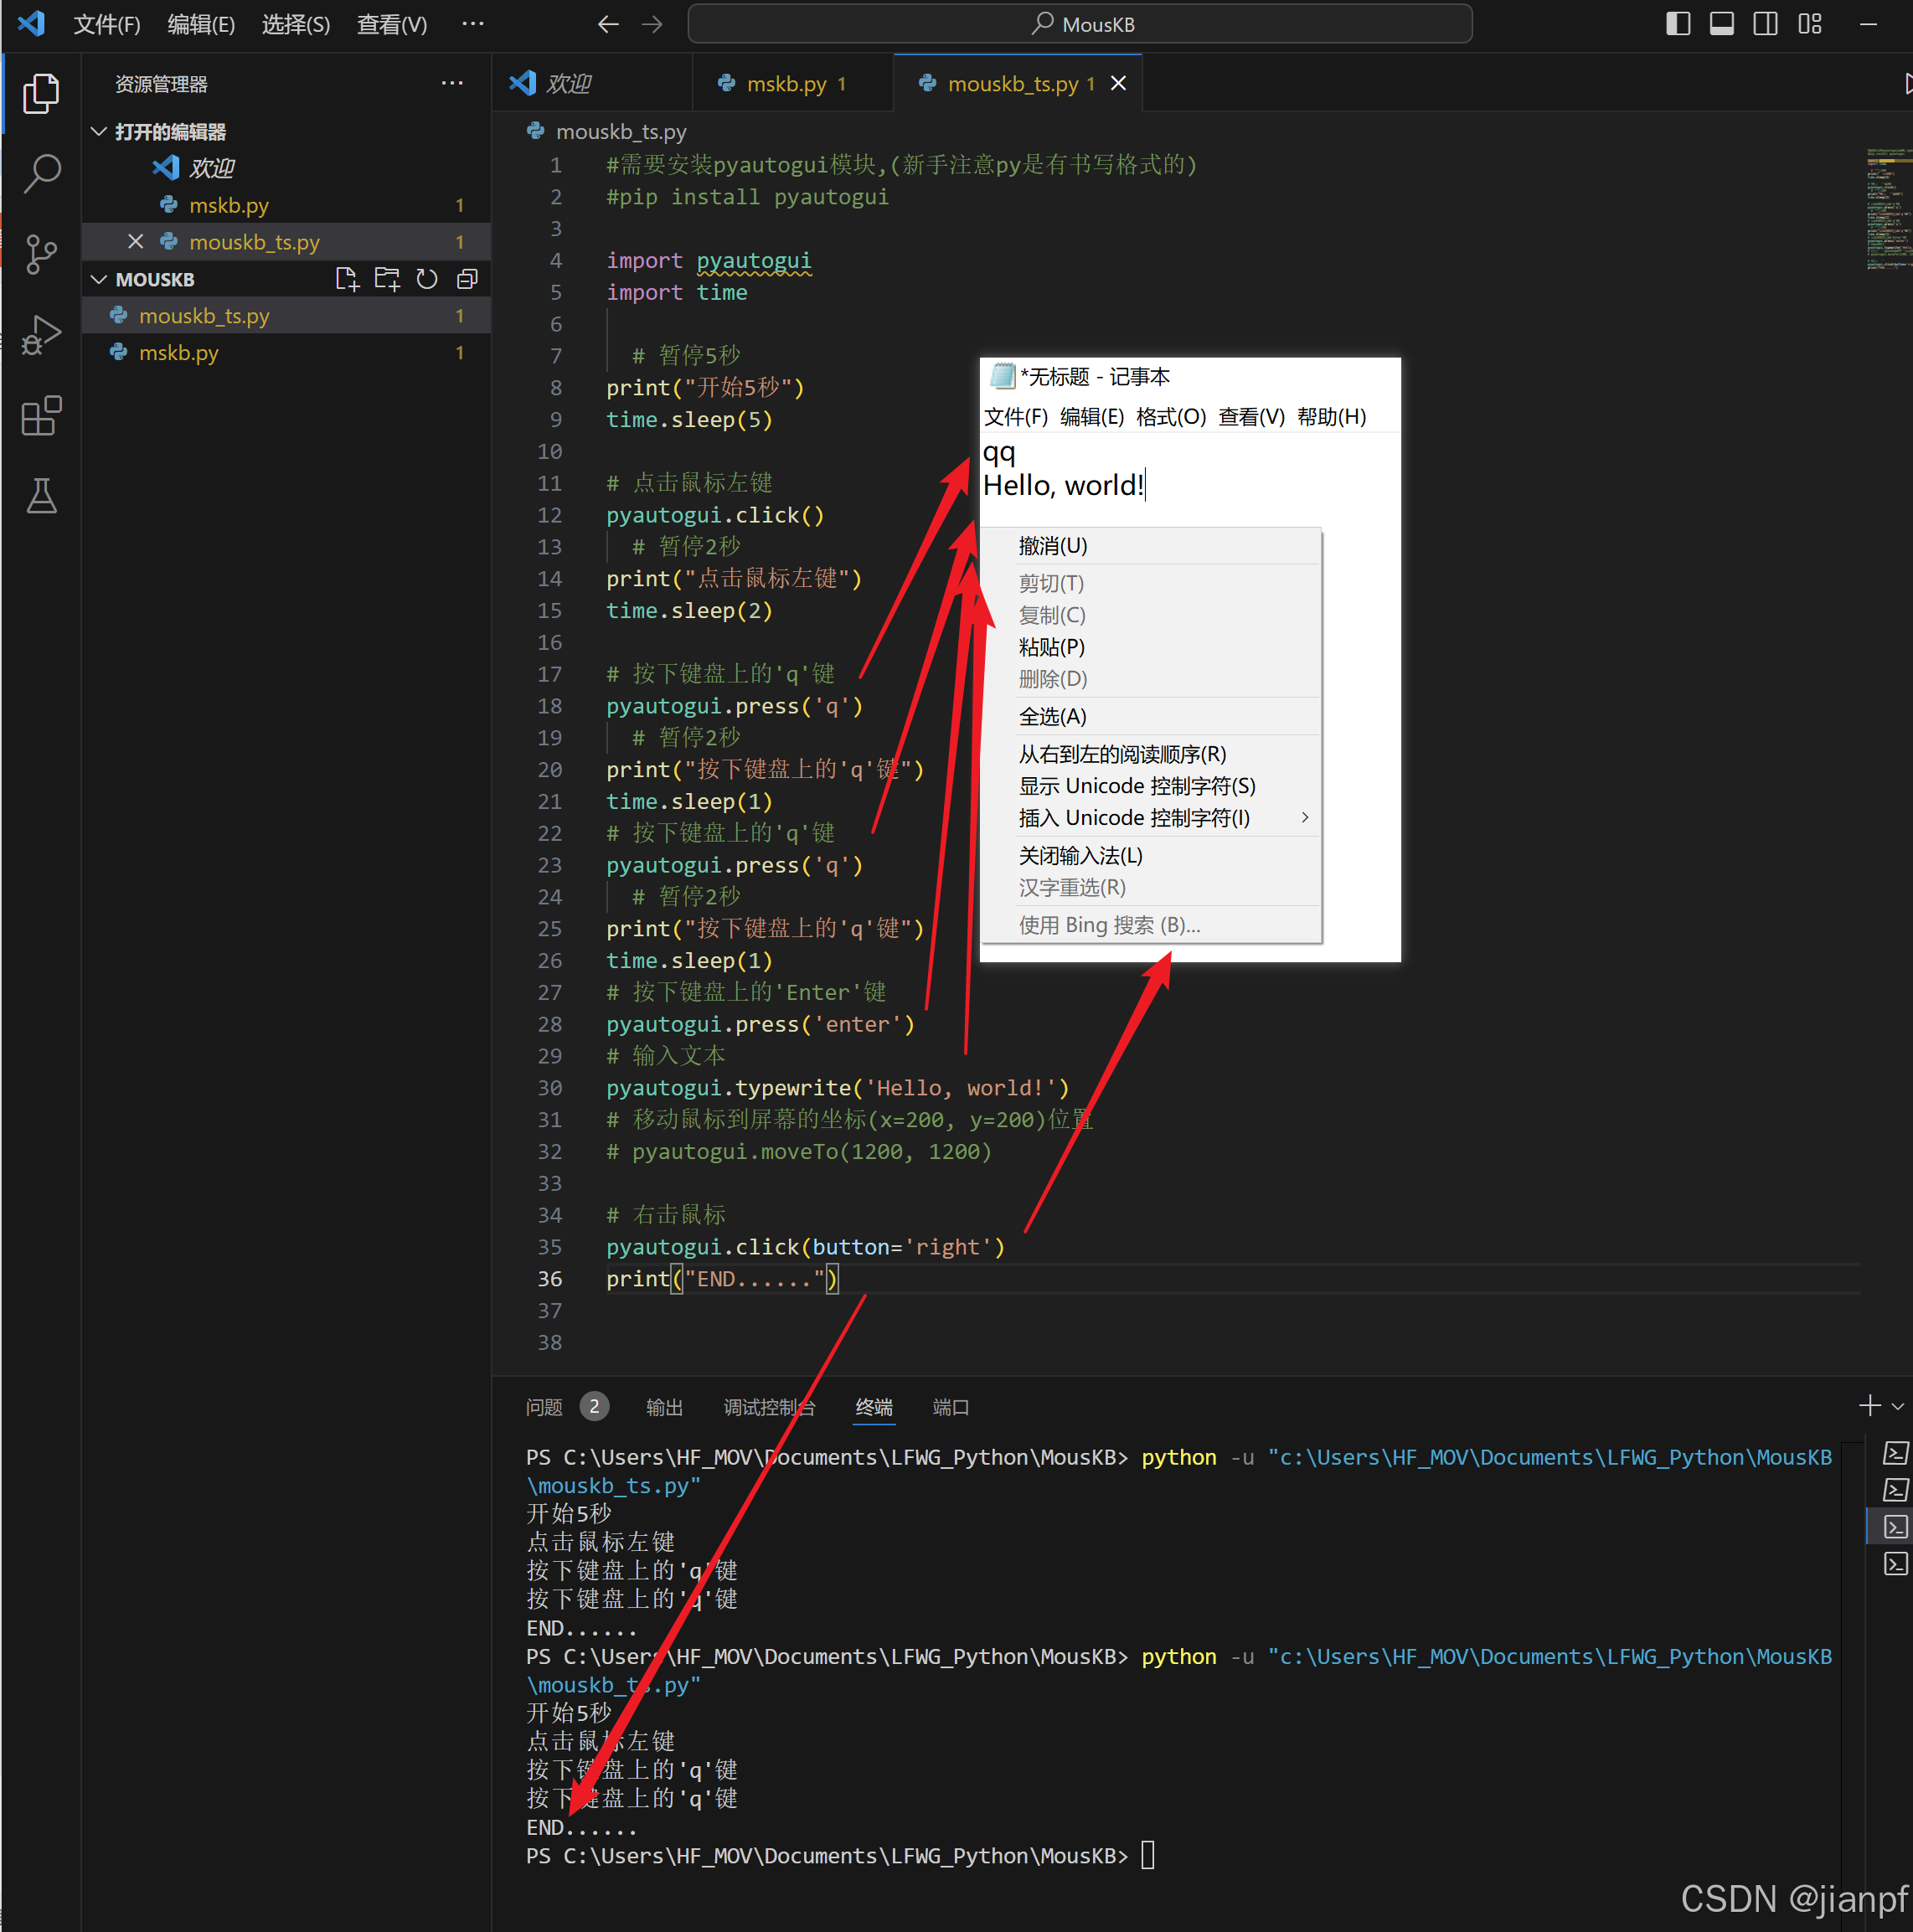1913x1932 pixels.
Task: Open the Extensions view
Action: (41, 416)
